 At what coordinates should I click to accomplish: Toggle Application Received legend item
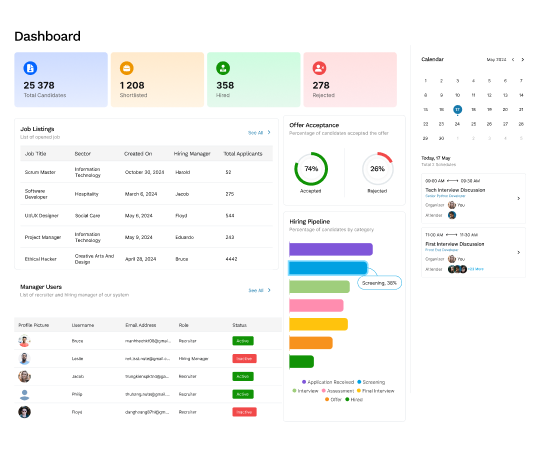[x=328, y=382]
